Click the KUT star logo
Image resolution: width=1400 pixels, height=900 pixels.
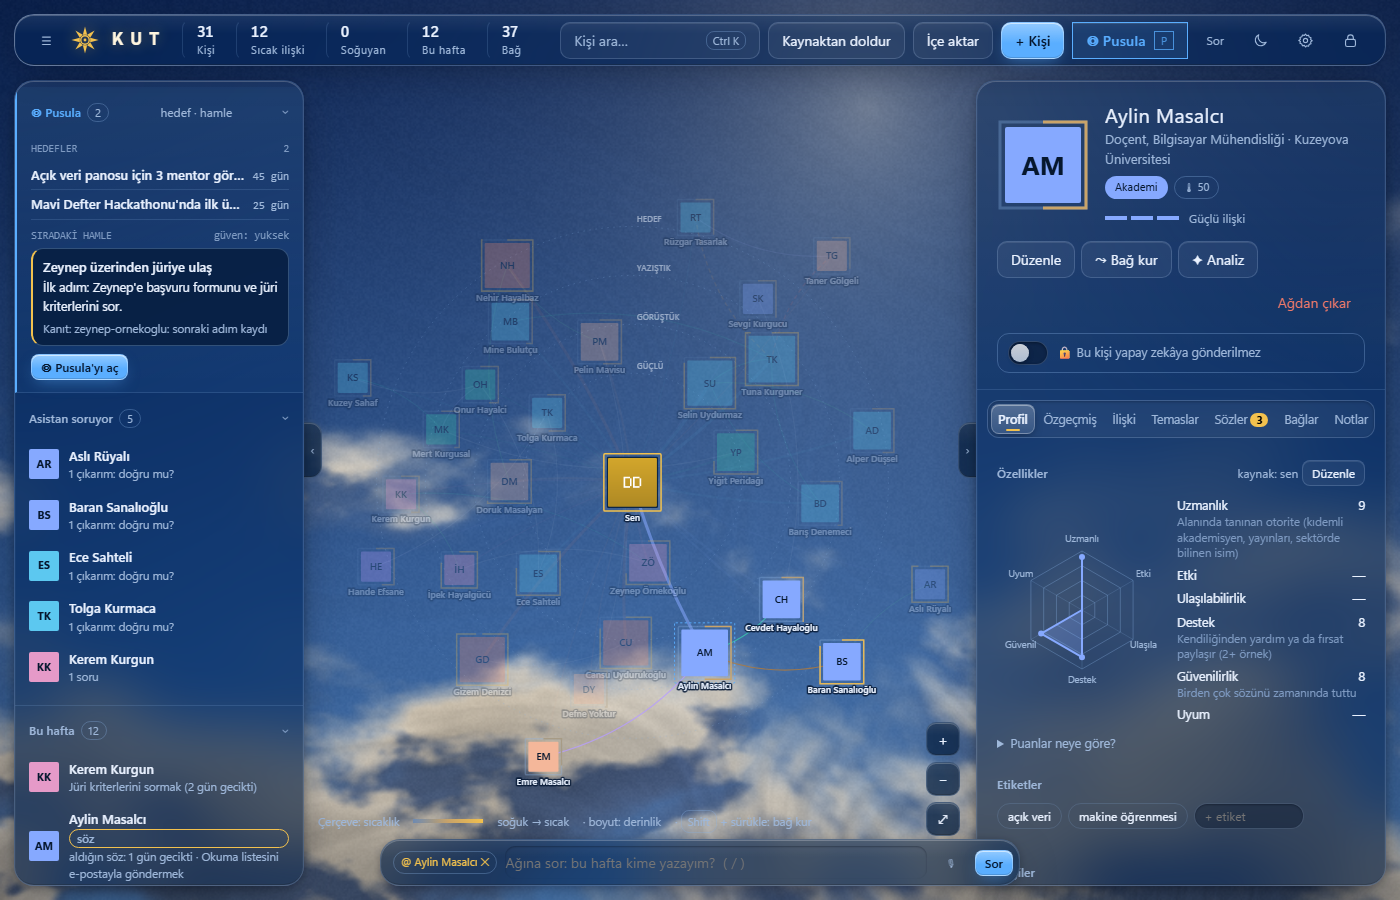[x=85, y=40]
